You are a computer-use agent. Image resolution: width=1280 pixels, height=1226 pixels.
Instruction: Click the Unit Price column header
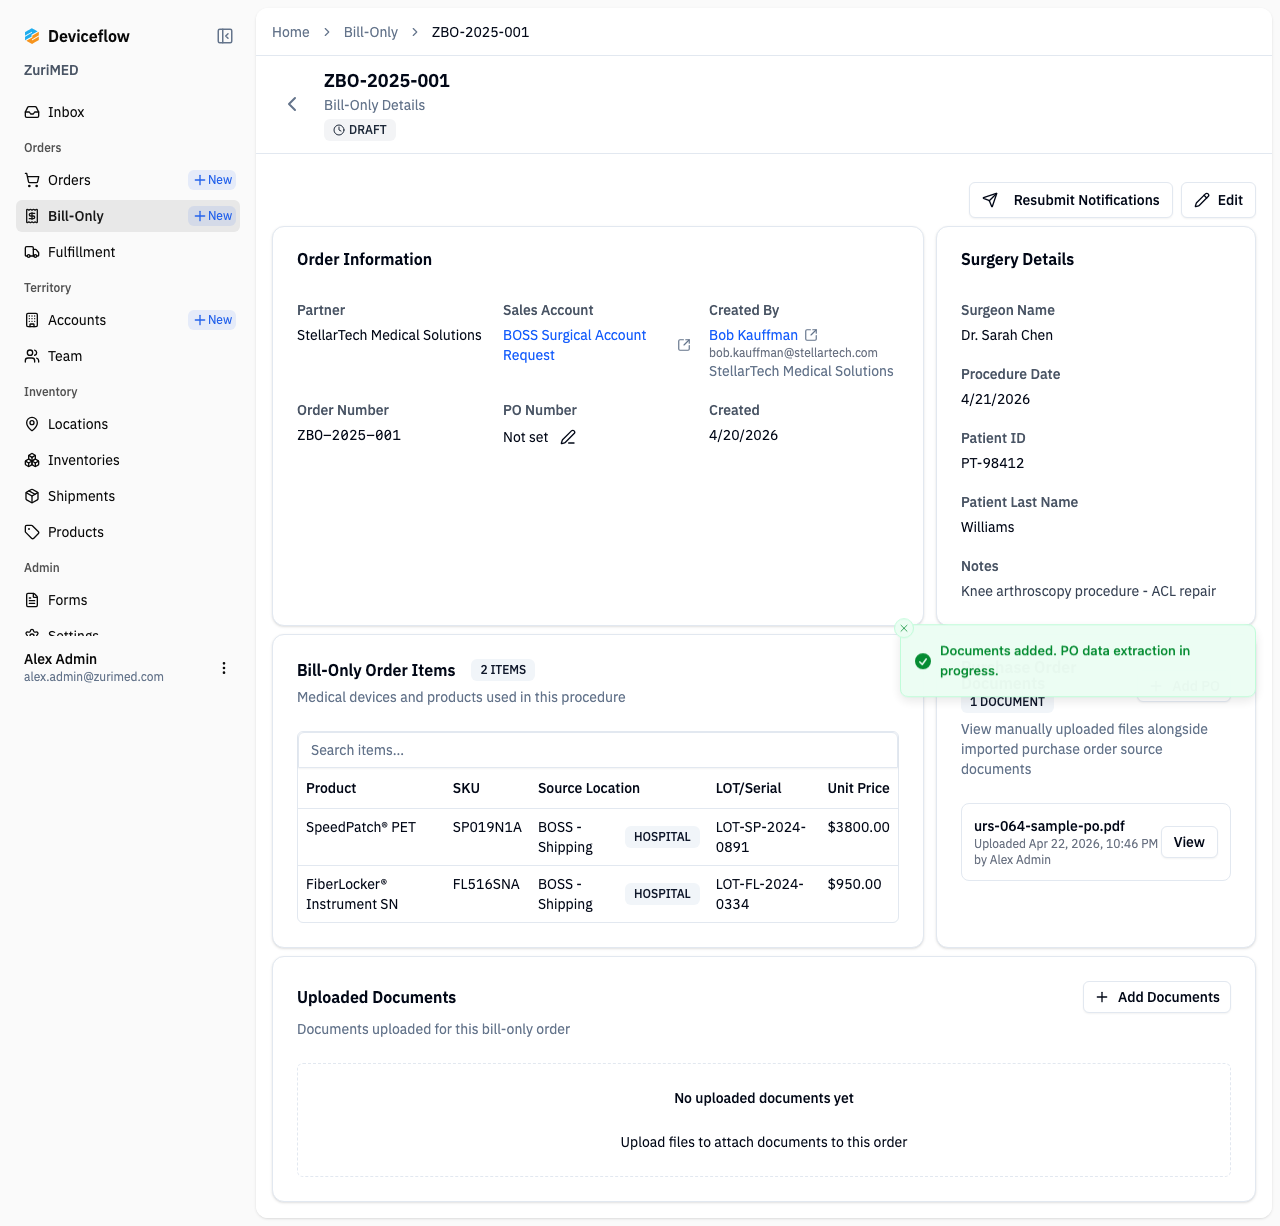(858, 788)
